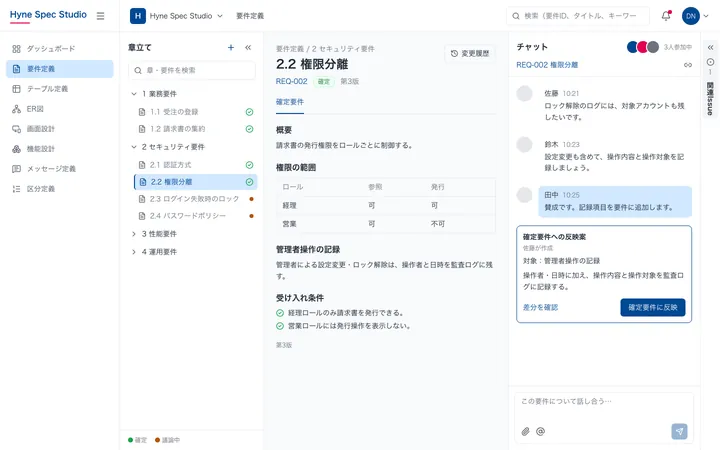
Task: Copy the chat link with the chain icon
Action: click(687, 65)
